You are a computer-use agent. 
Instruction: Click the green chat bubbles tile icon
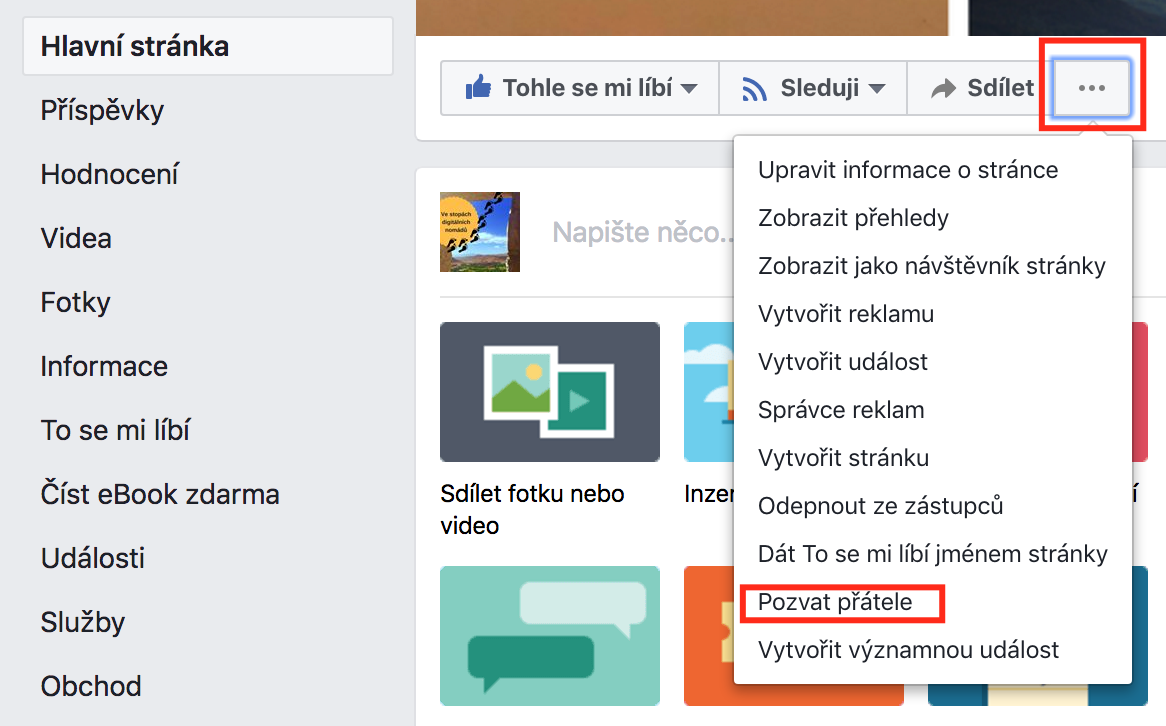(549, 636)
